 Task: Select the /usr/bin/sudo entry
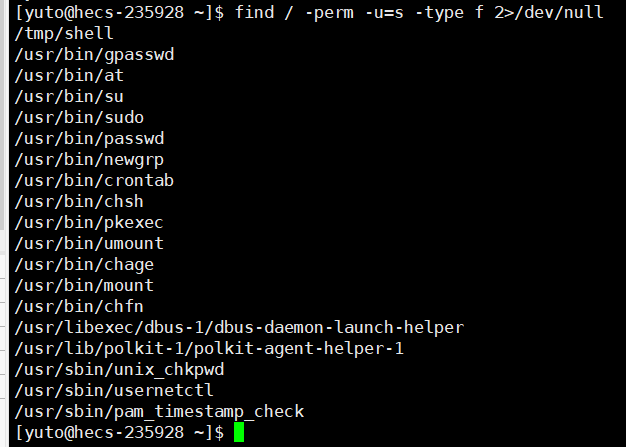[x=79, y=117]
